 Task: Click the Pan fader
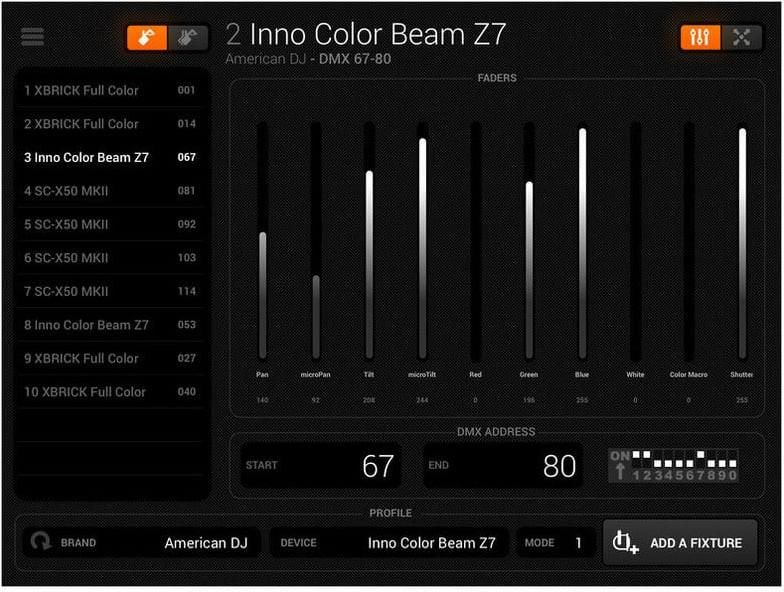(x=262, y=241)
